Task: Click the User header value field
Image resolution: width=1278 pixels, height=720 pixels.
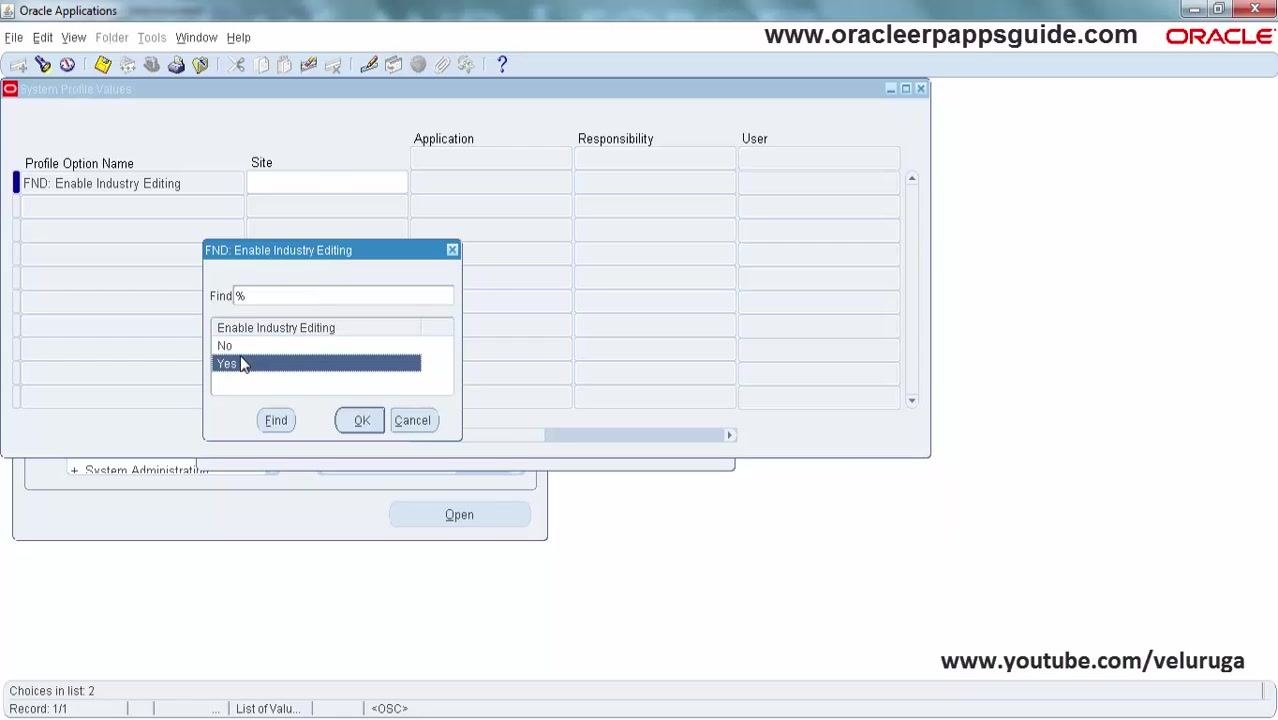Action: click(x=819, y=159)
